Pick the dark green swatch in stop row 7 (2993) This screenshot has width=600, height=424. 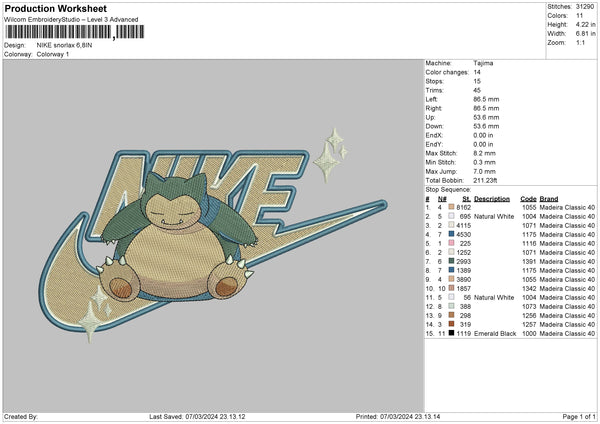click(x=451, y=261)
